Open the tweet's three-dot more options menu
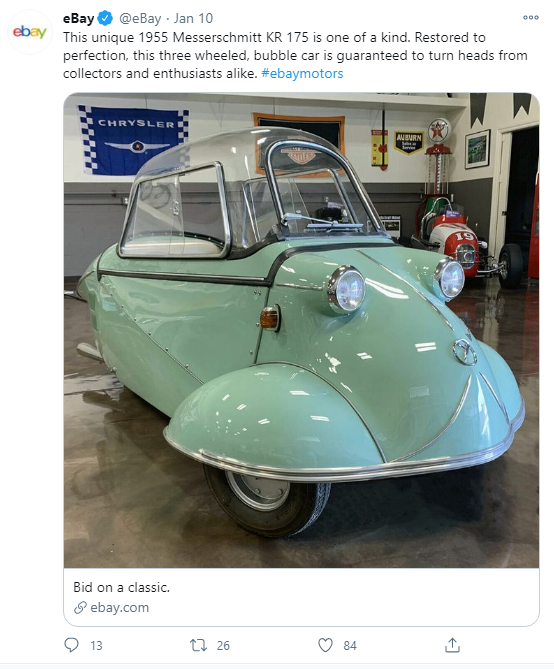Image resolution: width=554 pixels, height=669 pixels. (x=531, y=17)
